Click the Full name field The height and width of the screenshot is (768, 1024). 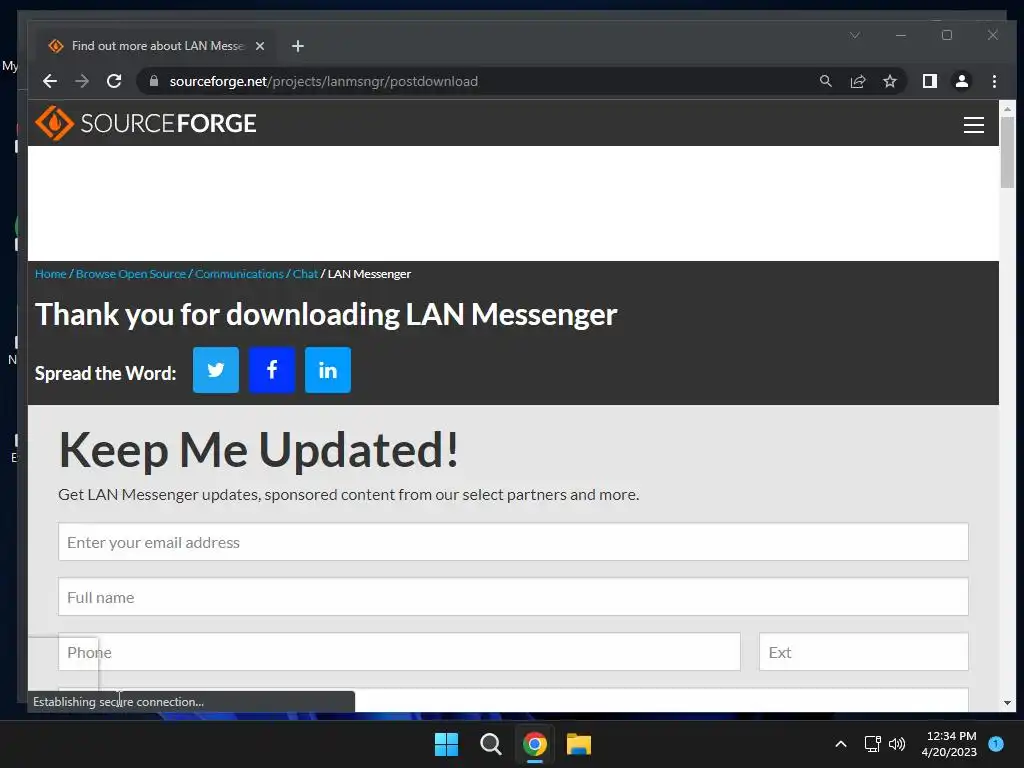513,597
